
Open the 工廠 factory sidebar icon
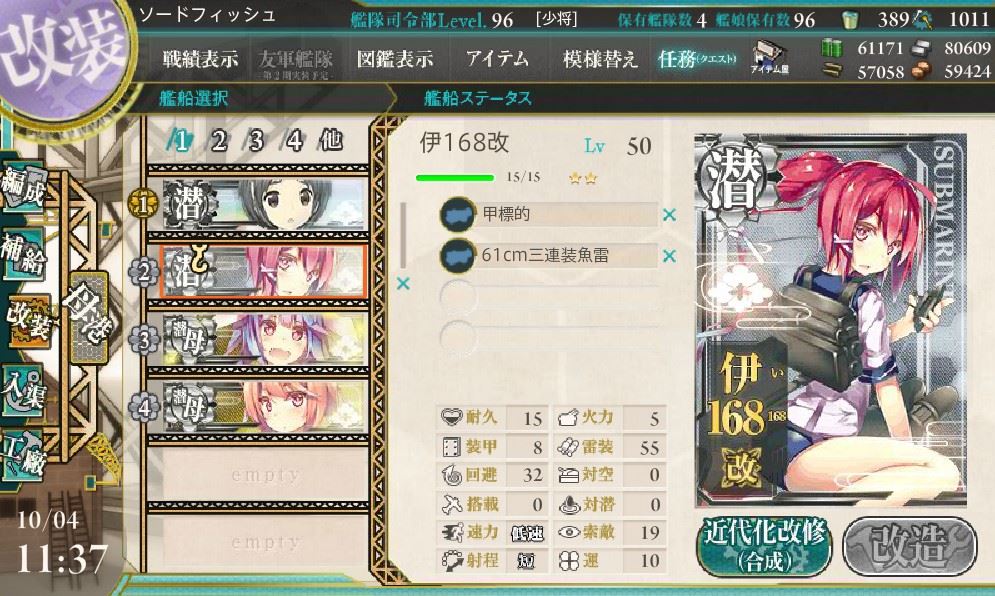(23, 456)
